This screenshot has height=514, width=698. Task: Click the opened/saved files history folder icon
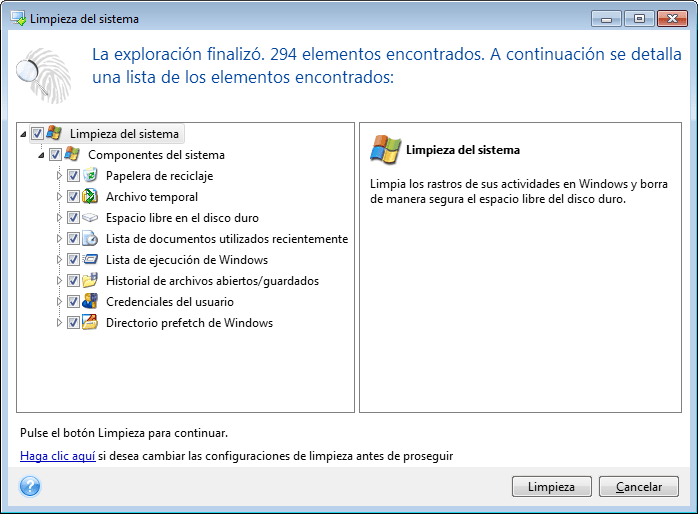pos(90,281)
